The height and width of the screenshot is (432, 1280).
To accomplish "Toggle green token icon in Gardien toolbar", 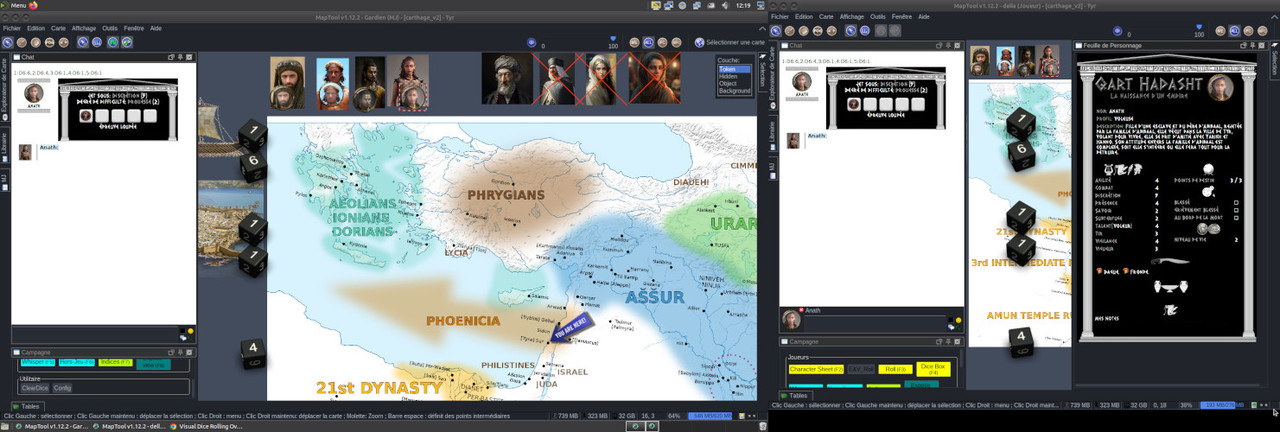I will coord(113,42).
